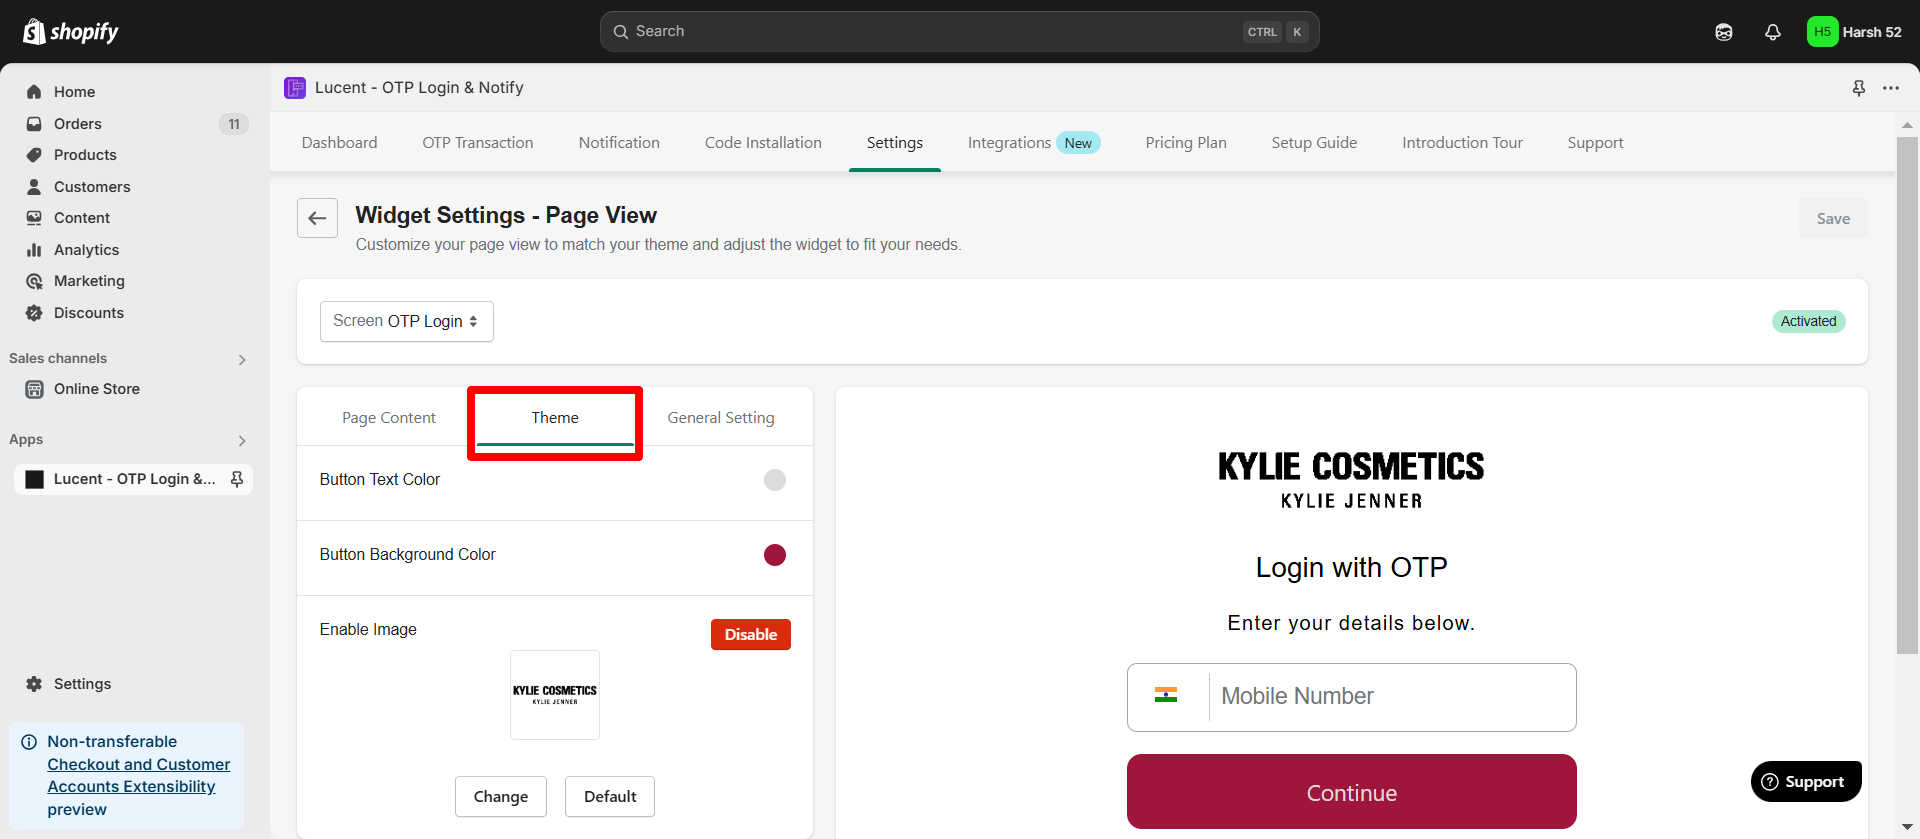Click the scrollbar down arrow
The height and width of the screenshot is (839, 1920).
tap(1907, 827)
